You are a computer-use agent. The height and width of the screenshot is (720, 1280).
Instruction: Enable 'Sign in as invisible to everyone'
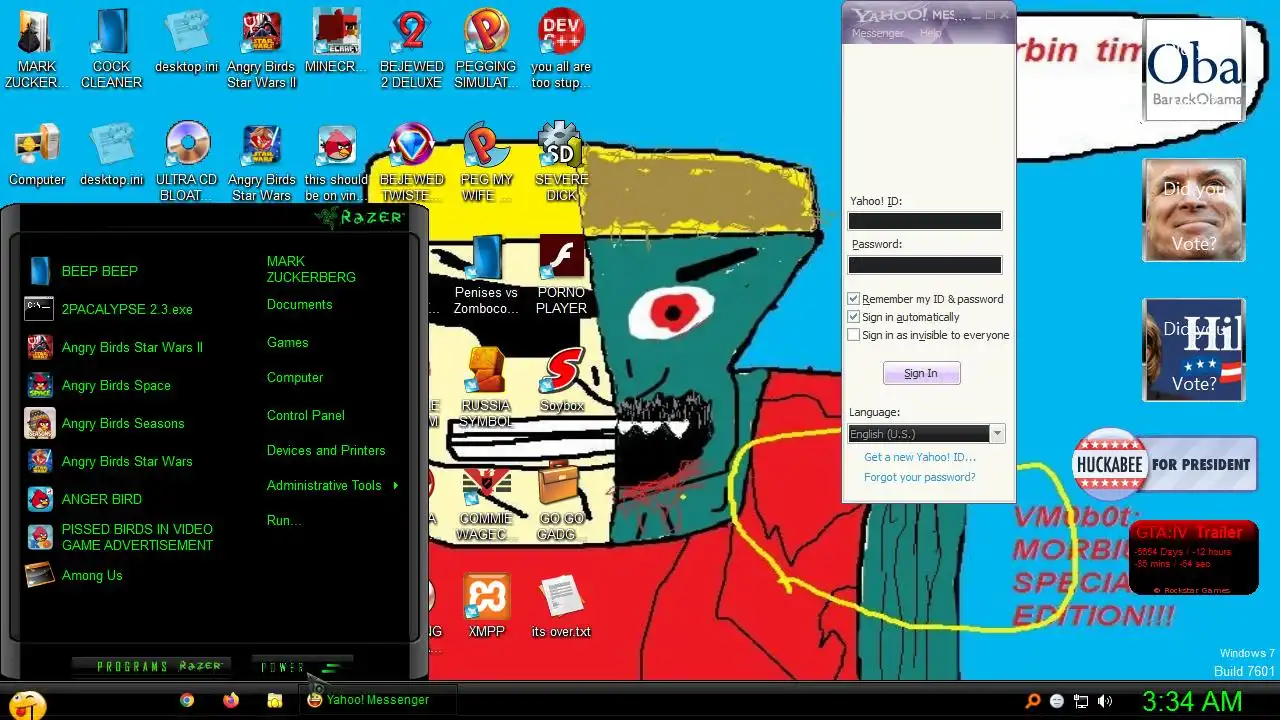pos(853,335)
